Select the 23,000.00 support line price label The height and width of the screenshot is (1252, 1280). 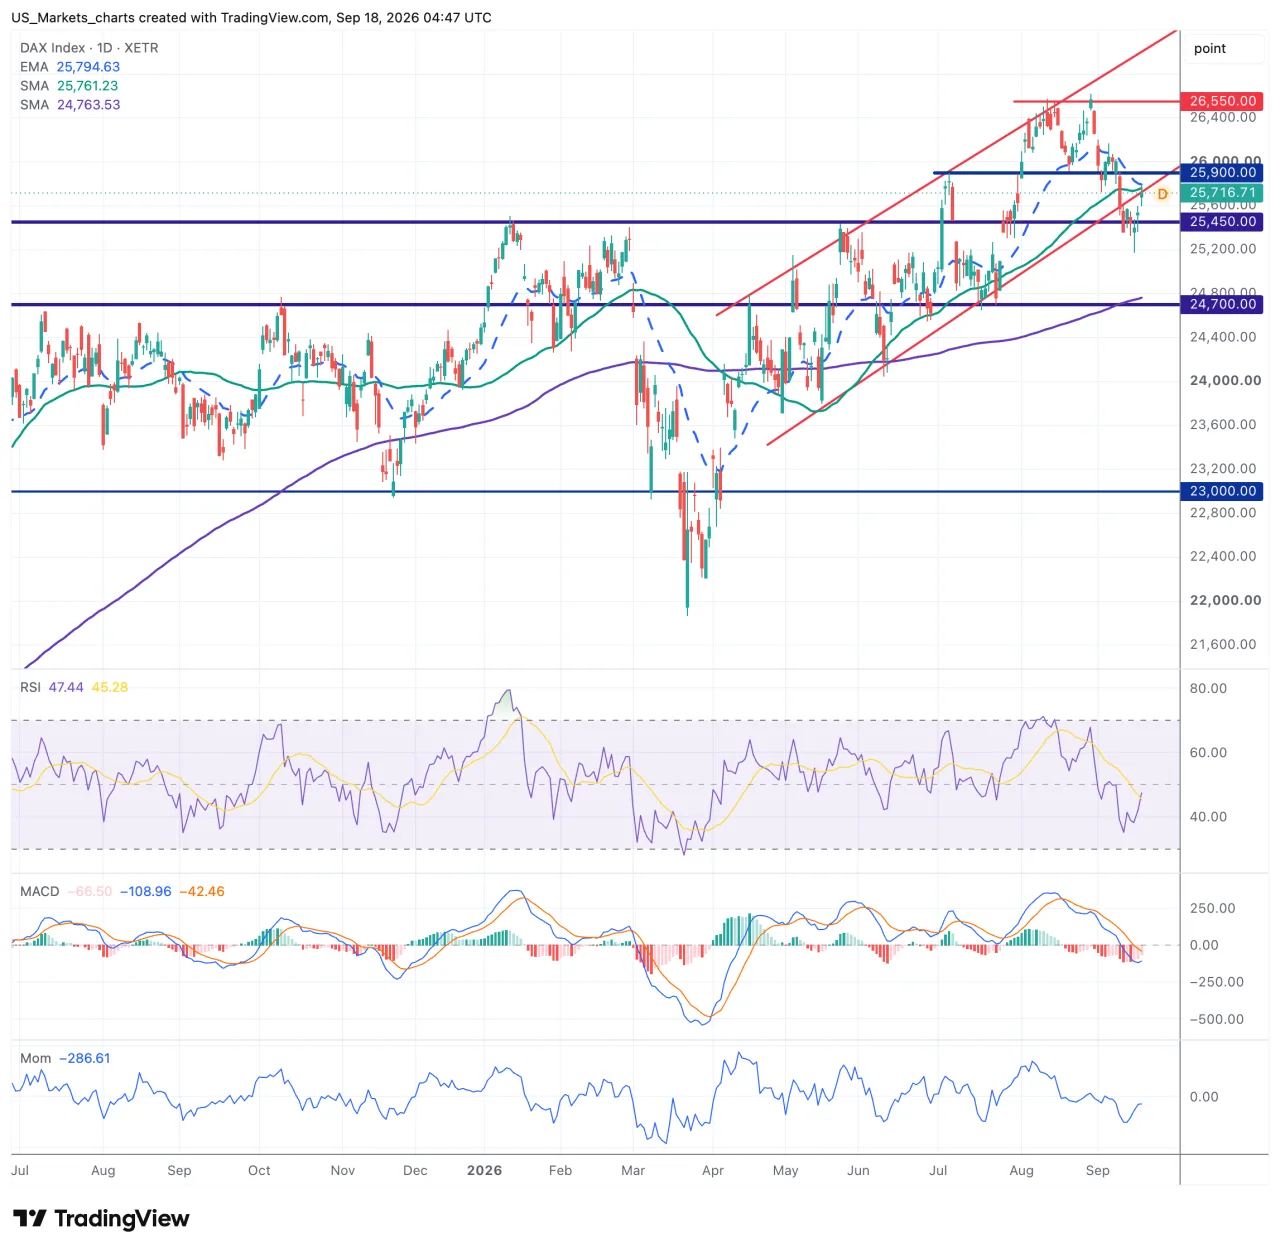pyautogui.click(x=1222, y=491)
